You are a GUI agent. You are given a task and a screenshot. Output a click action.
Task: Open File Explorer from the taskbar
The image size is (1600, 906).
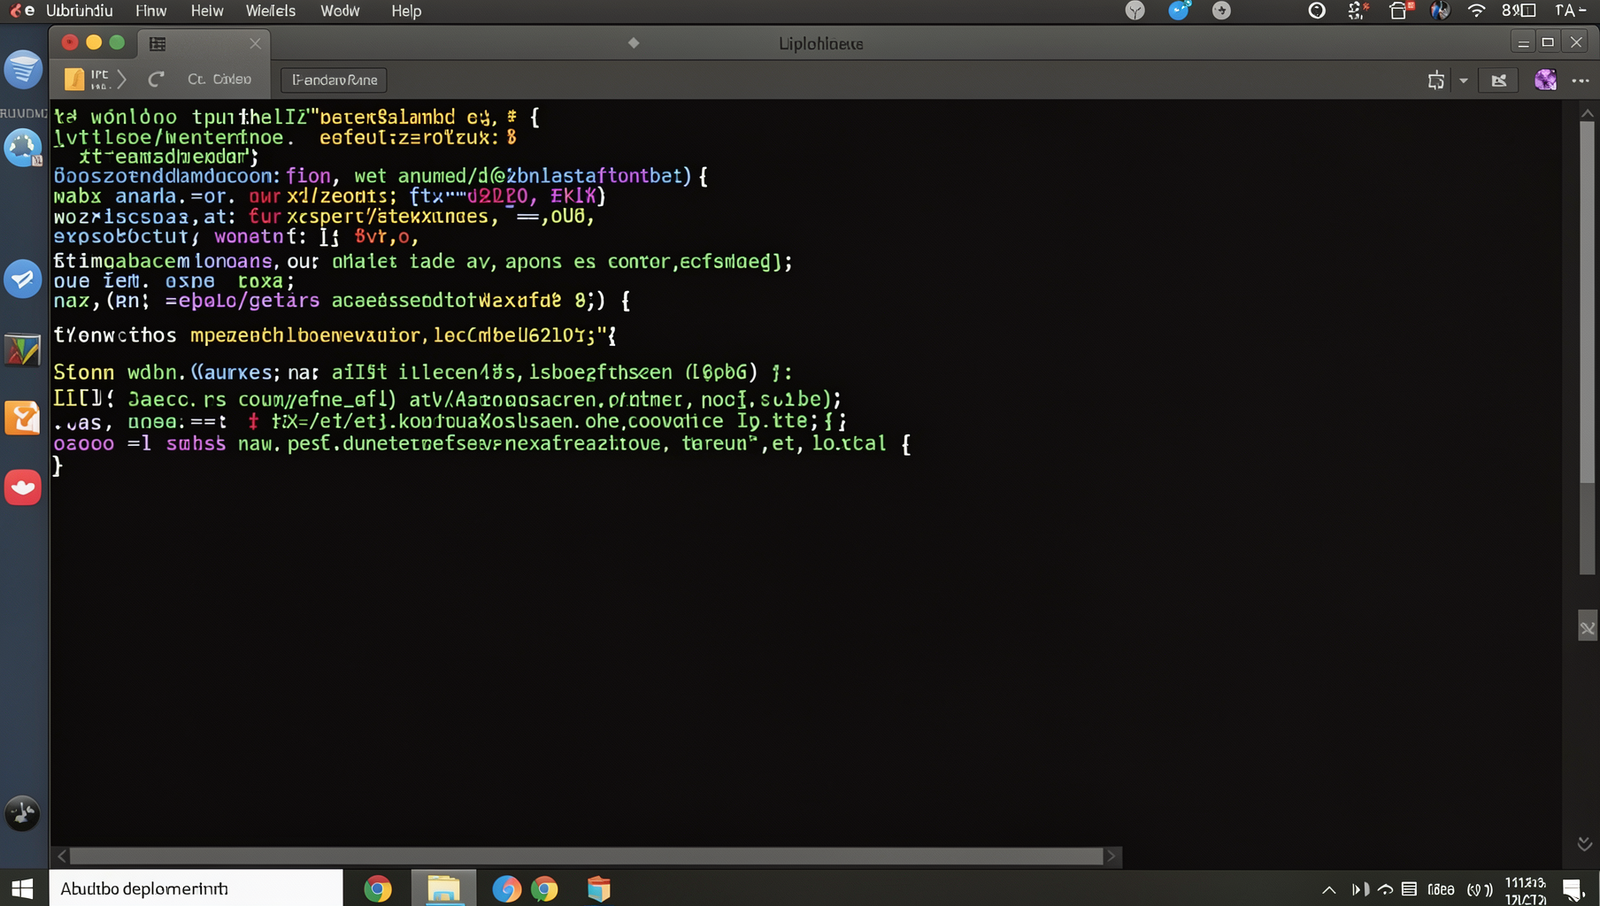coord(444,888)
